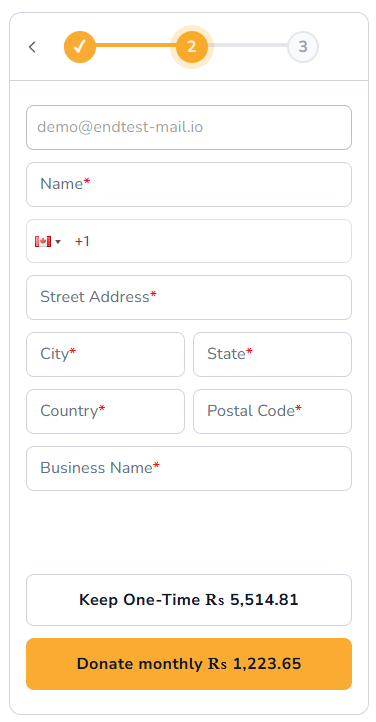Click the Canadian flag icon
The width and height of the screenshot is (376, 722).
[x=42, y=242]
